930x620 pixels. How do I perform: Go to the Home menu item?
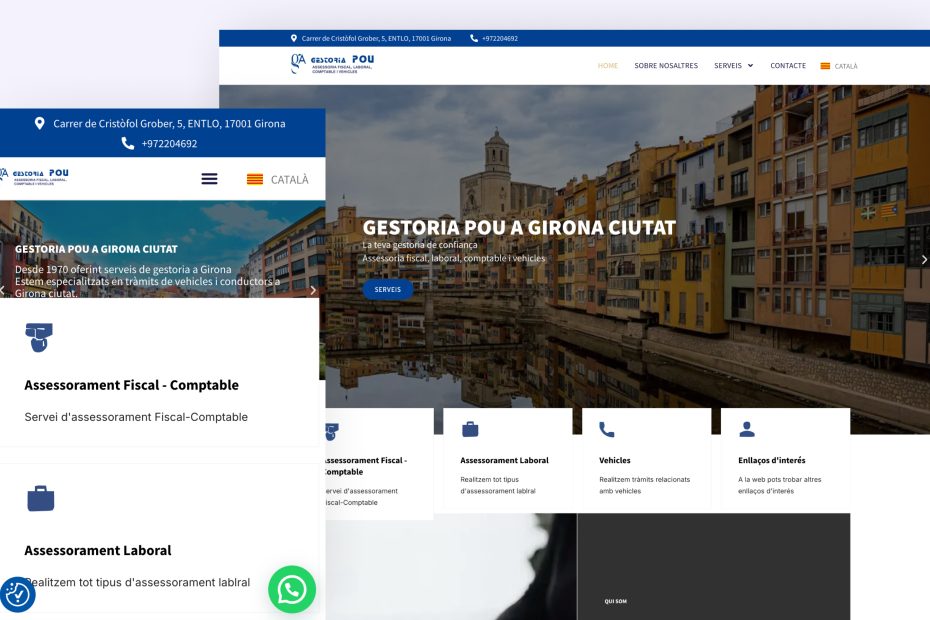(x=608, y=66)
